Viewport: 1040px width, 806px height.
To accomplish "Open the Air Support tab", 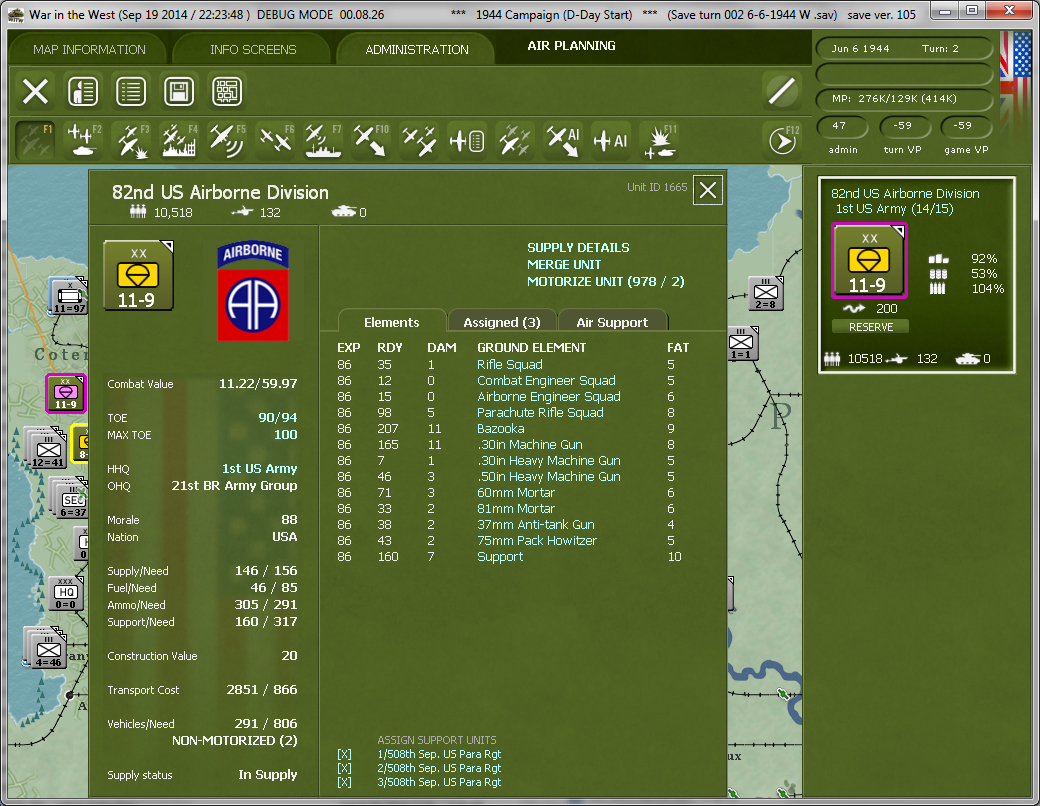I will [x=612, y=322].
